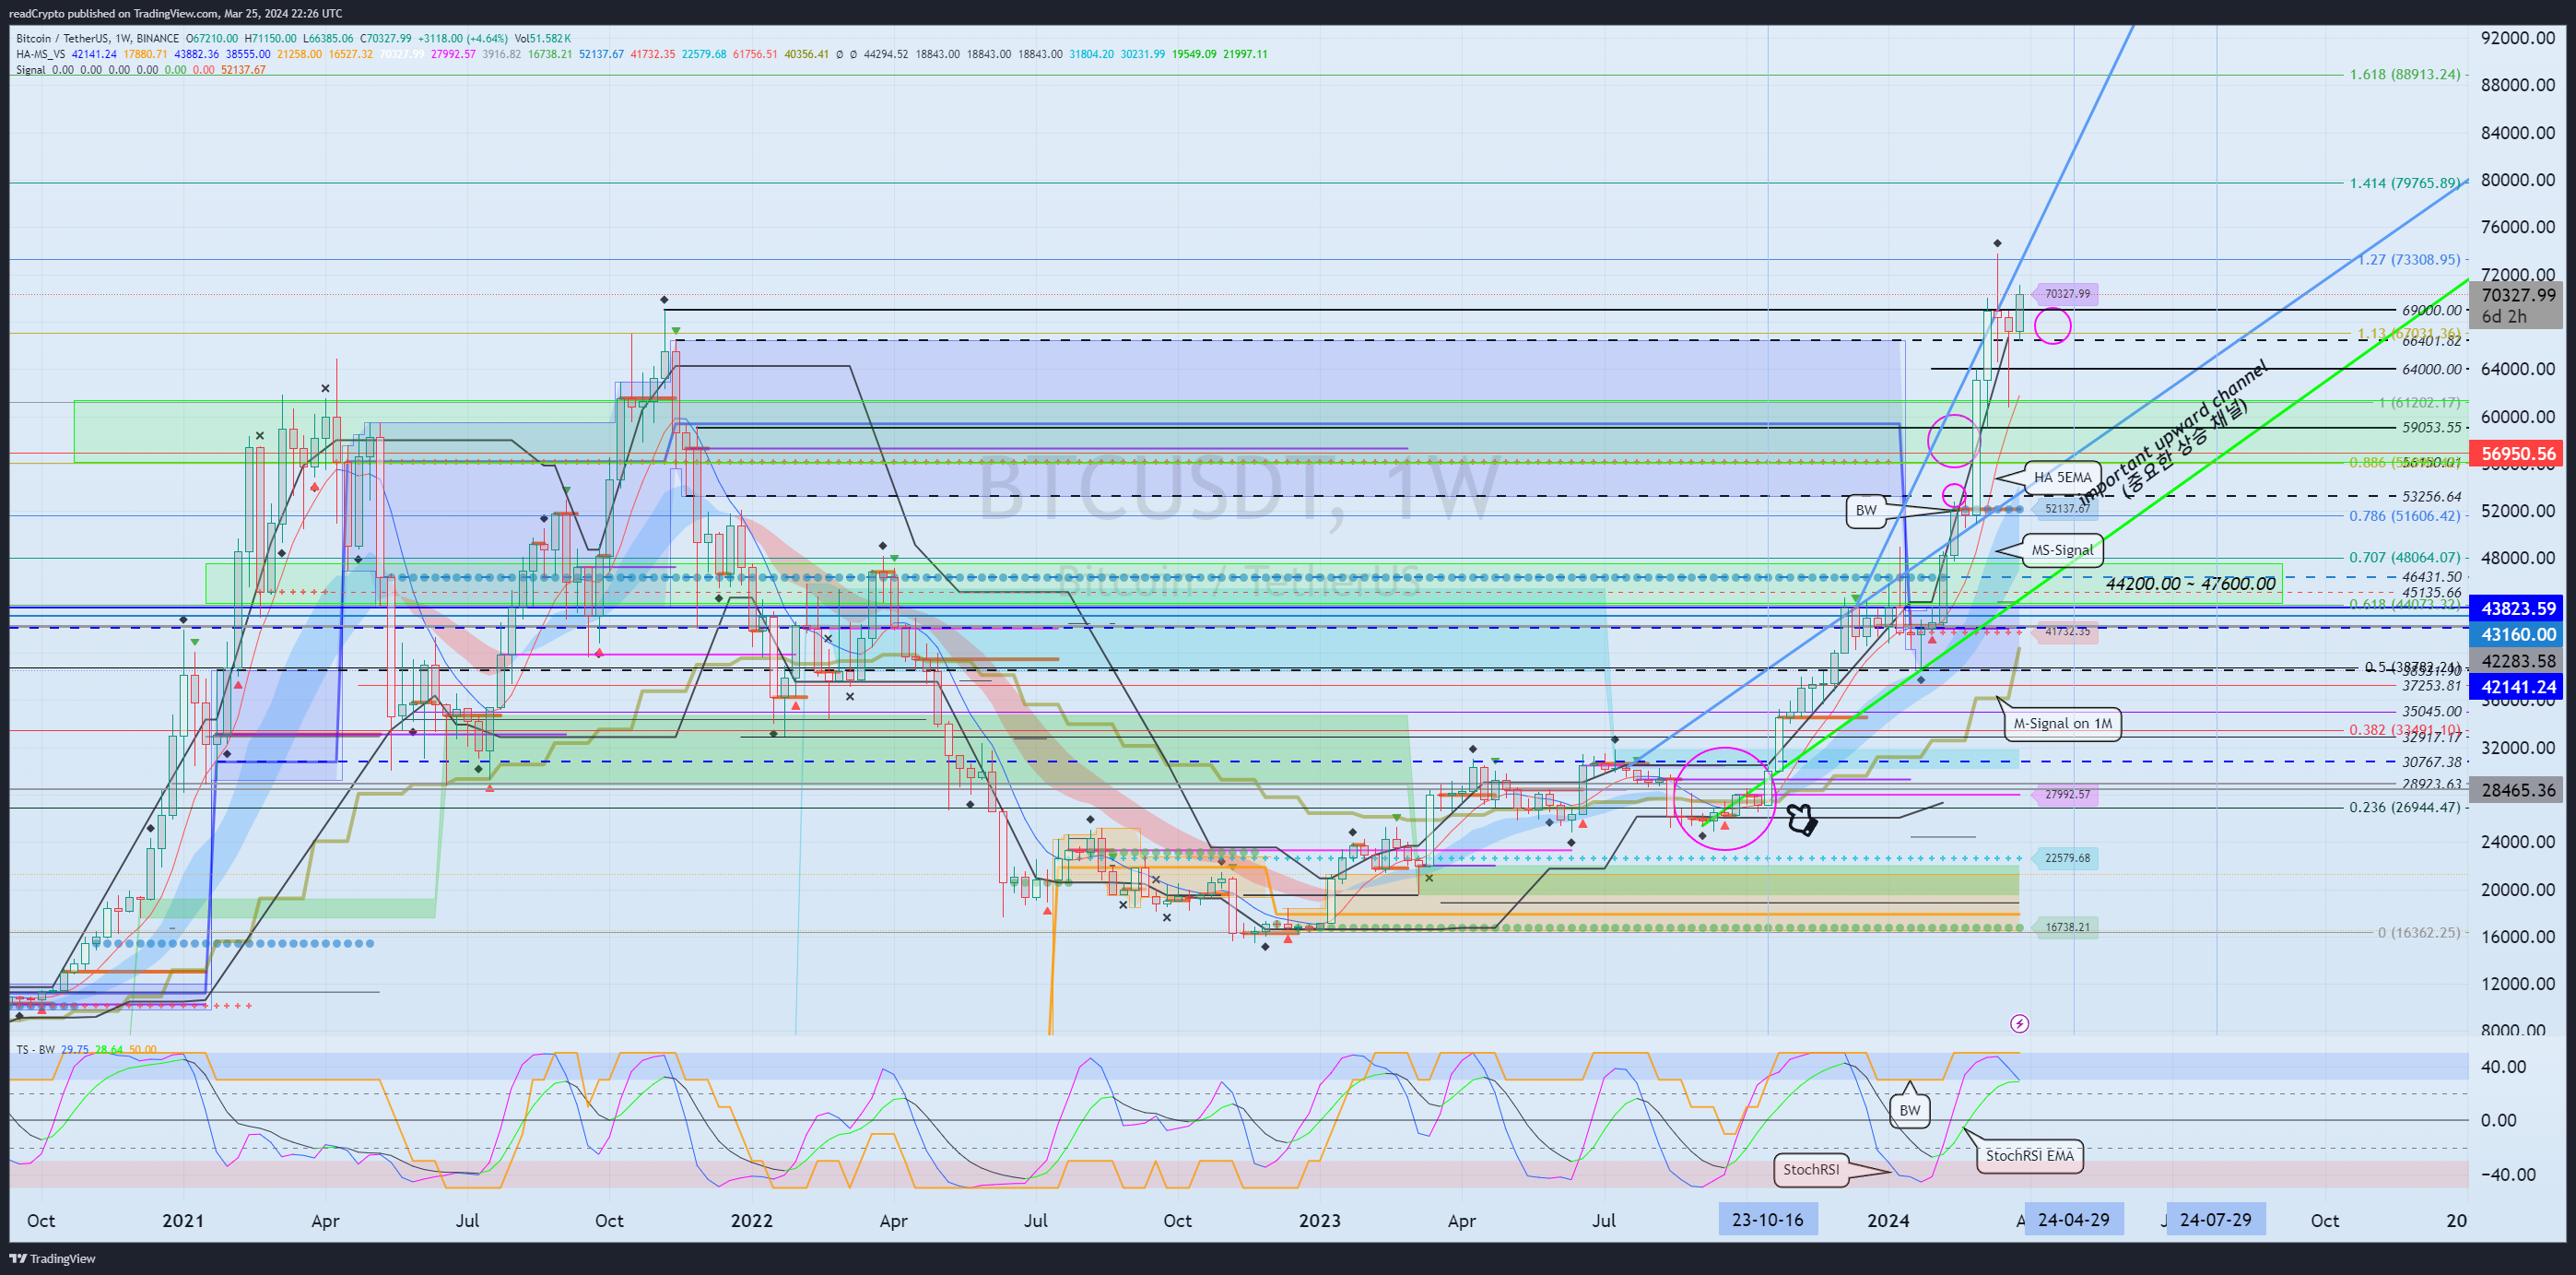Click the 46431.50 level label
Image resolution: width=2576 pixels, height=1275 pixels.
click(x=2431, y=577)
